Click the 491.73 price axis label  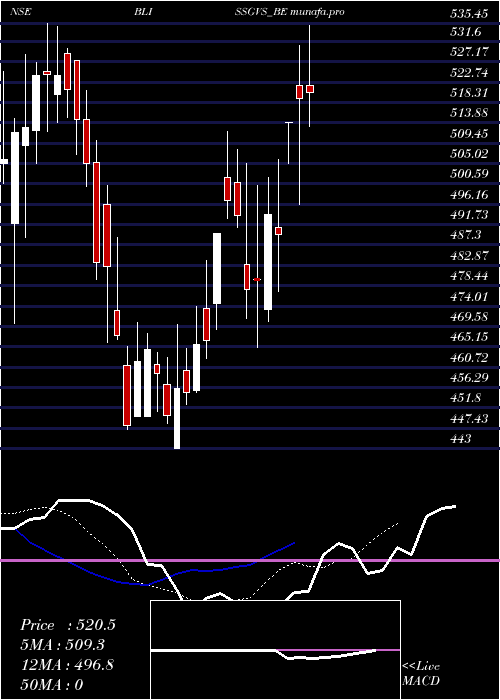[469, 215]
